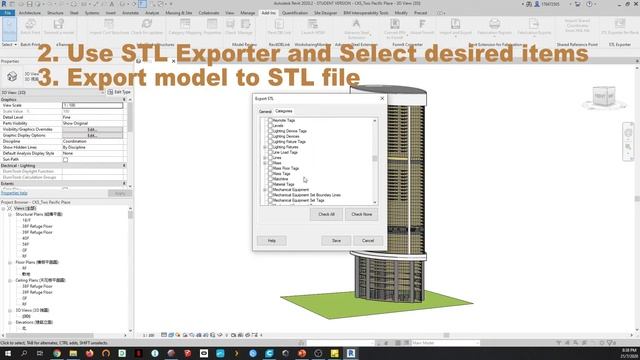Check the Mass Tags checkbox
Screen dimensions: 640x360
(x=270, y=173)
